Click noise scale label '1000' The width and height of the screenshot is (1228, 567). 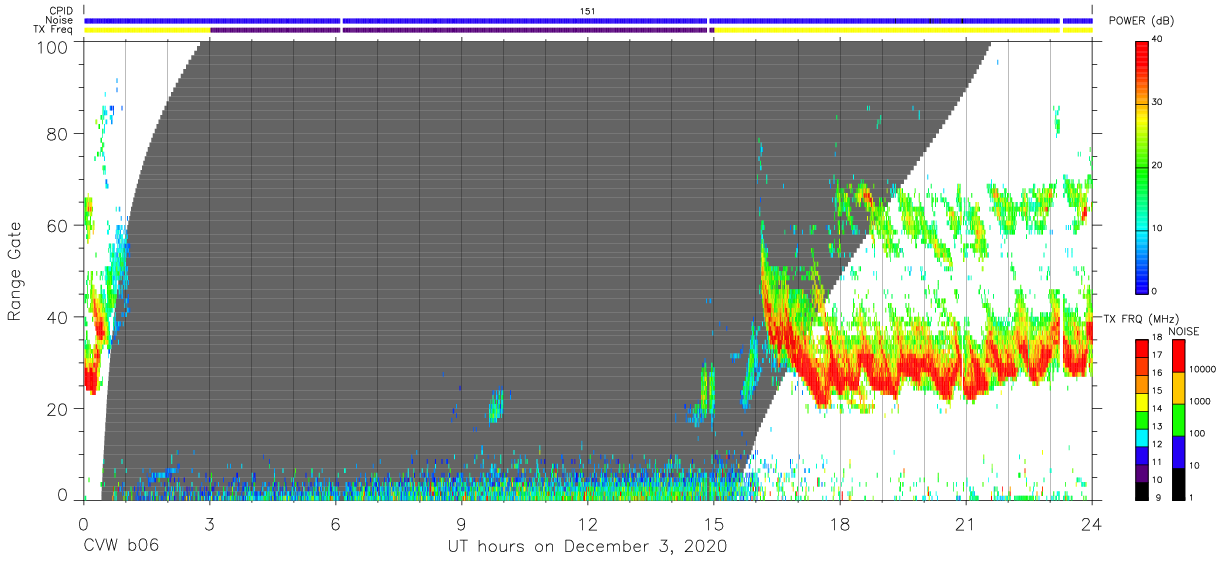(x=1200, y=401)
